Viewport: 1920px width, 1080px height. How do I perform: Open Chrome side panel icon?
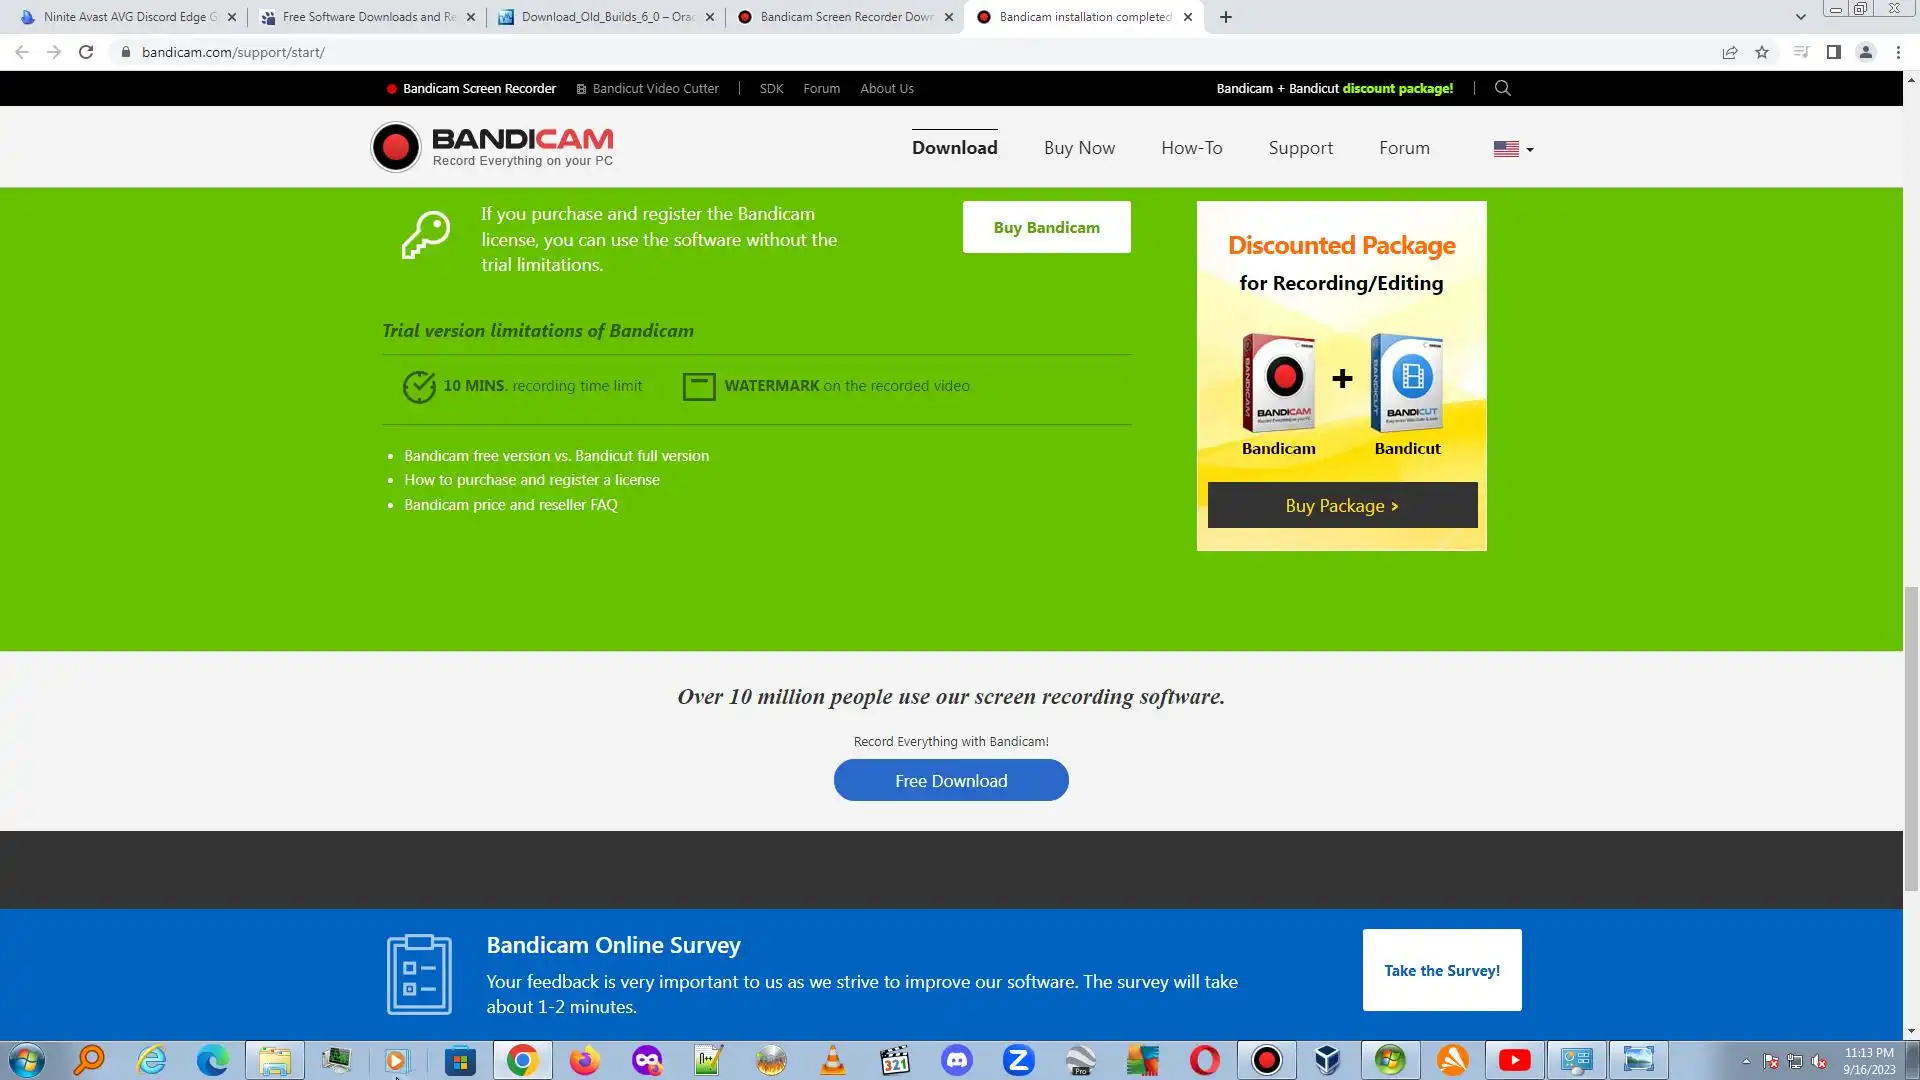1833,52
